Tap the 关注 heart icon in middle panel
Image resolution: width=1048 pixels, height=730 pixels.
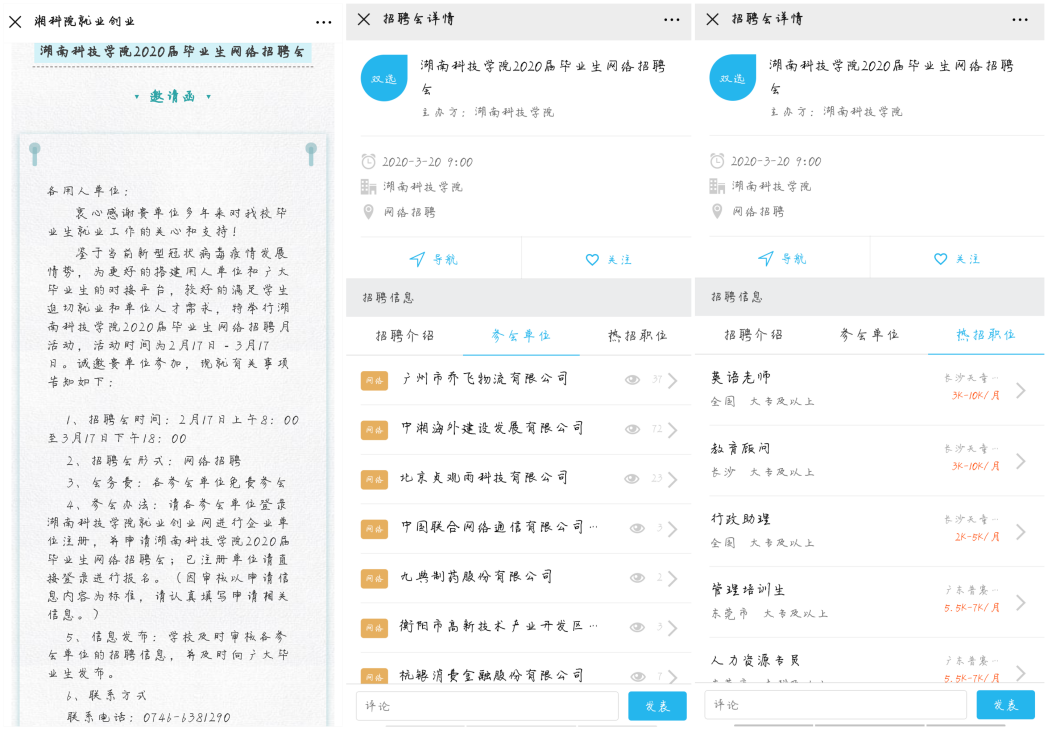click(x=592, y=259)
